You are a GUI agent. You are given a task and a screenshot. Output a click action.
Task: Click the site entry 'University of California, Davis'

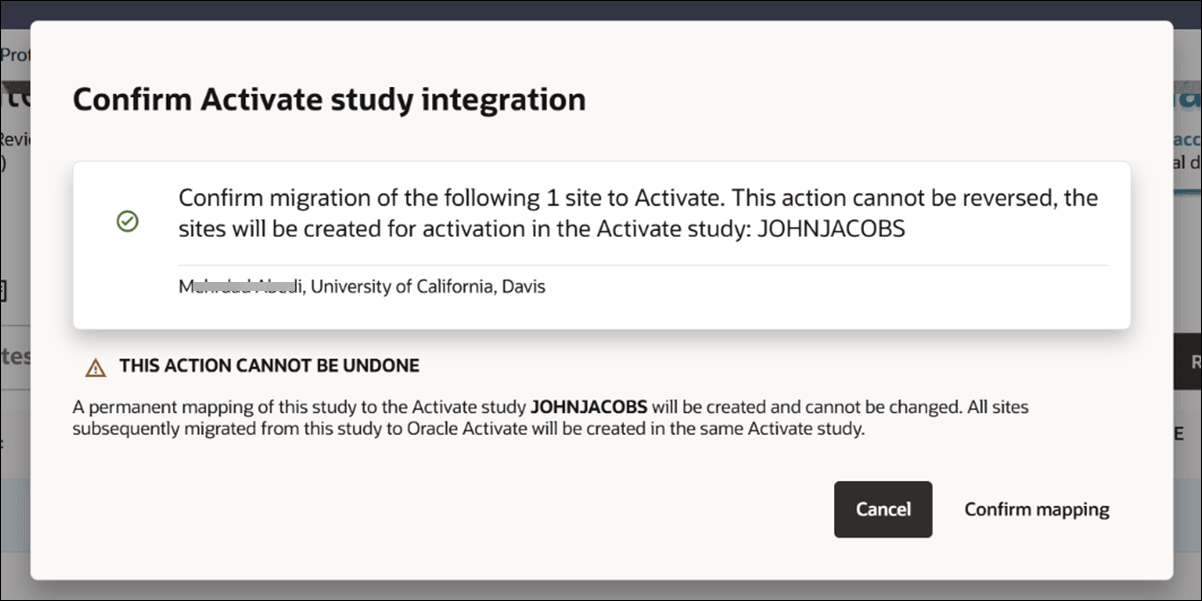click(362, 287)
